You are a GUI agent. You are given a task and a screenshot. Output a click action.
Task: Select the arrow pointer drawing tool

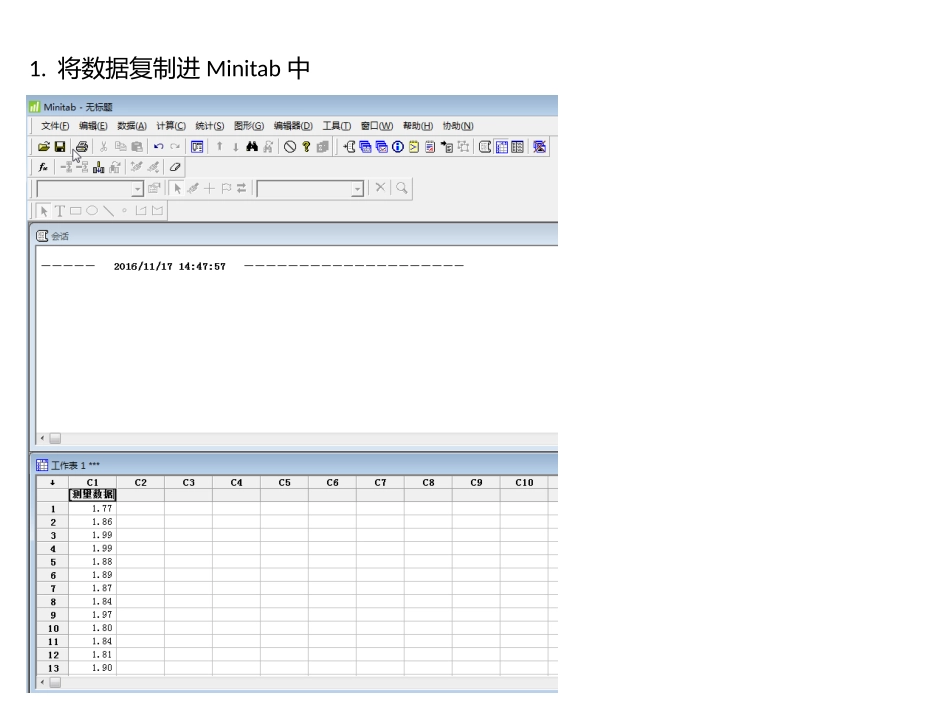(x=44, y=211)
